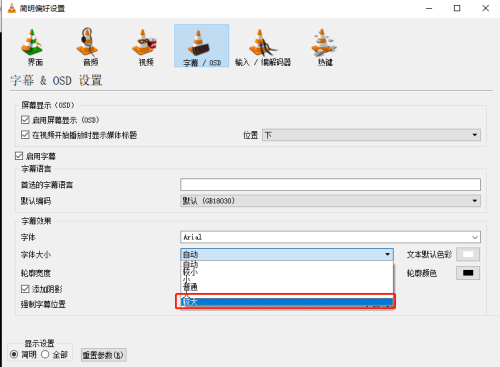Open the 字体 combo box showing Arial
500x367 pixels.
coord(330,237)
